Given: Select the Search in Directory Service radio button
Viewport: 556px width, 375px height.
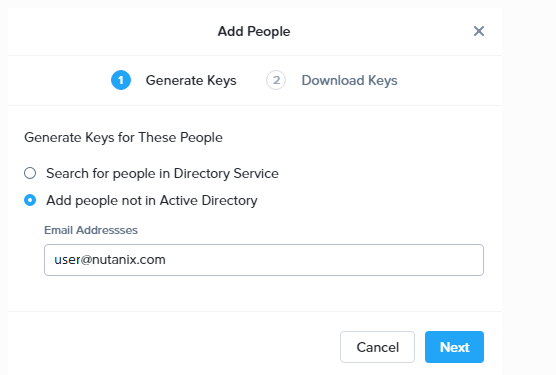Looking at the screenshot, I should pos(30,173).
